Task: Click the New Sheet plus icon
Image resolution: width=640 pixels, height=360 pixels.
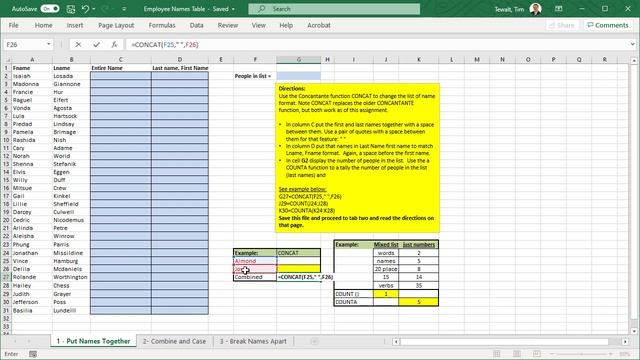Action: tap(314, 341)
